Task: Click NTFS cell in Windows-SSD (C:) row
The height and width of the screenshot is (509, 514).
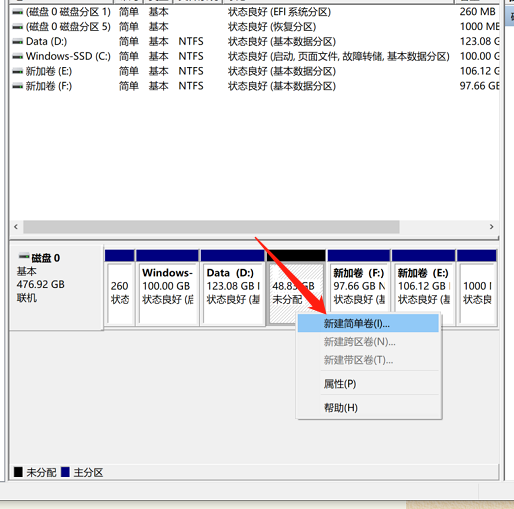Action: click(191, 56)
